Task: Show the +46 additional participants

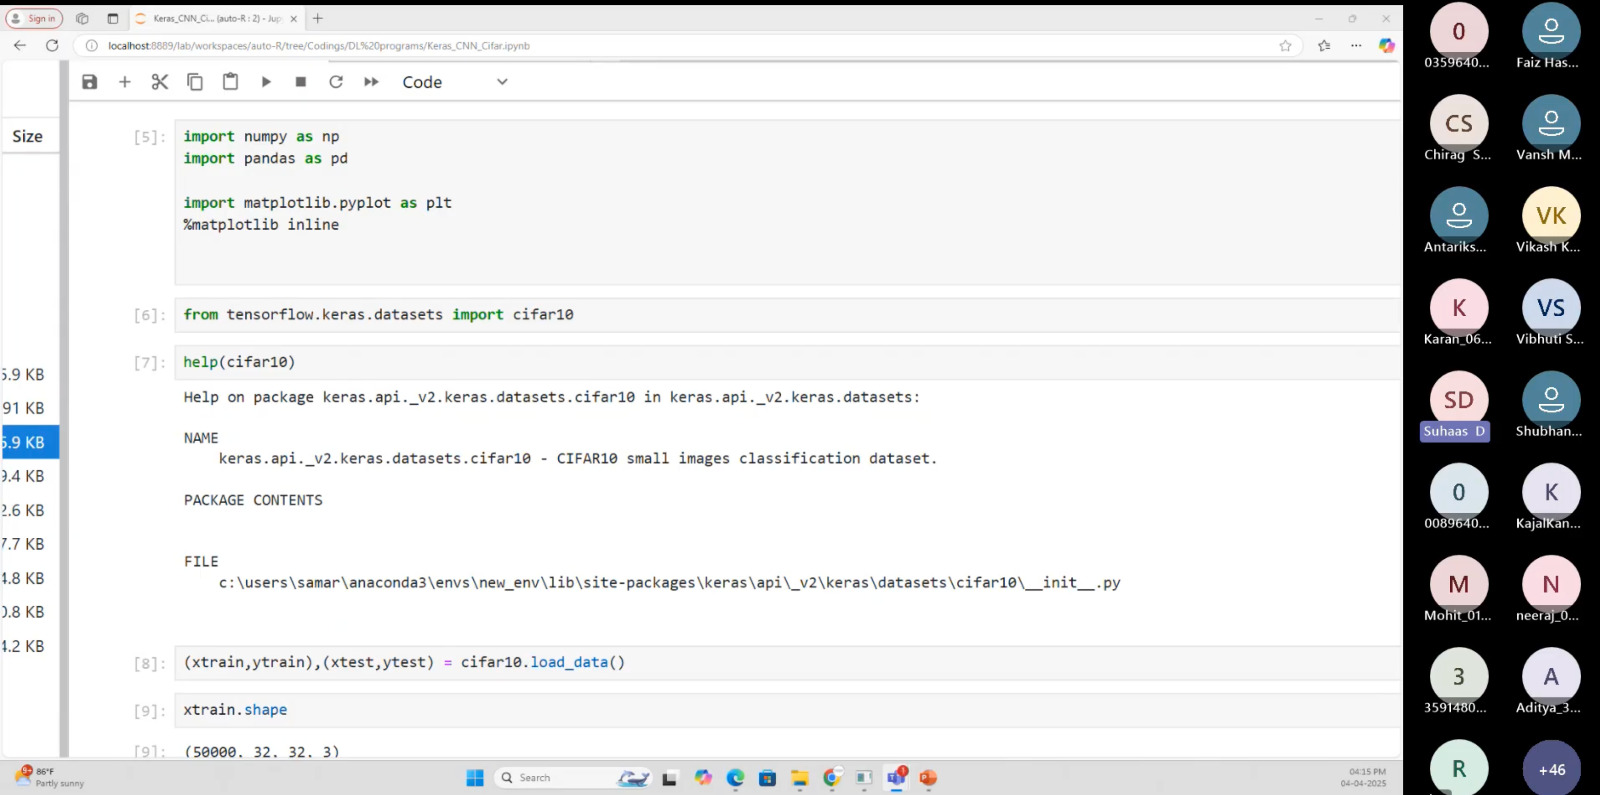Action: click(1551, 769)
